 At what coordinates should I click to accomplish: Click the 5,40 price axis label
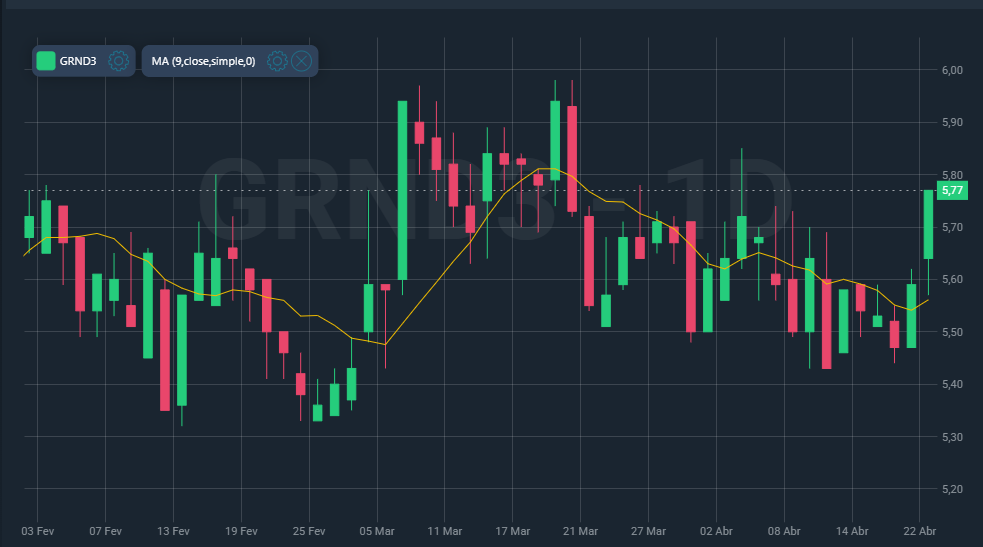pos(952,384)
